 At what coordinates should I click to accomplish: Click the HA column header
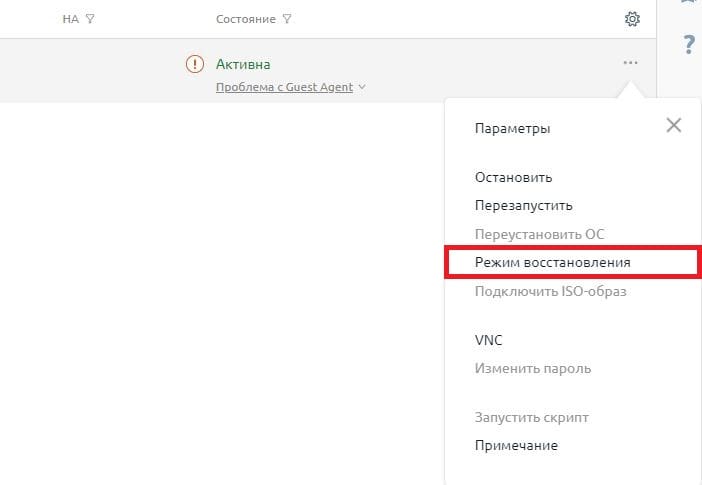pyautogui.click(x=70, y=19)
